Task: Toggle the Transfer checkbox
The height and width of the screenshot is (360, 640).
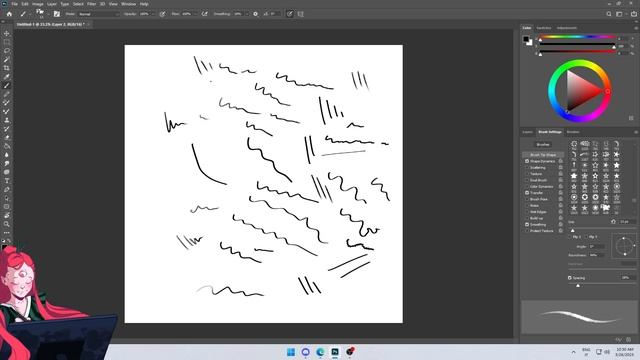Action: click(x=527, y=193)
